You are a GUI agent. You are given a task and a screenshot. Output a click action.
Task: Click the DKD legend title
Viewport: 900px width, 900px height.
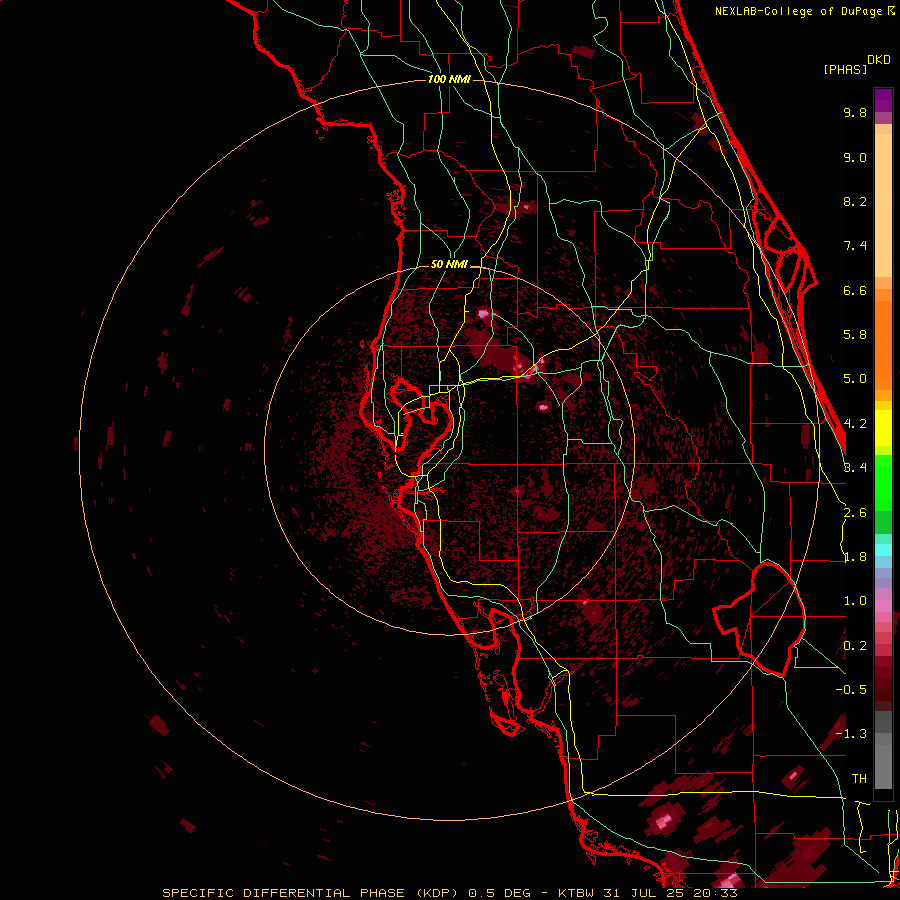tap(879, 60)
